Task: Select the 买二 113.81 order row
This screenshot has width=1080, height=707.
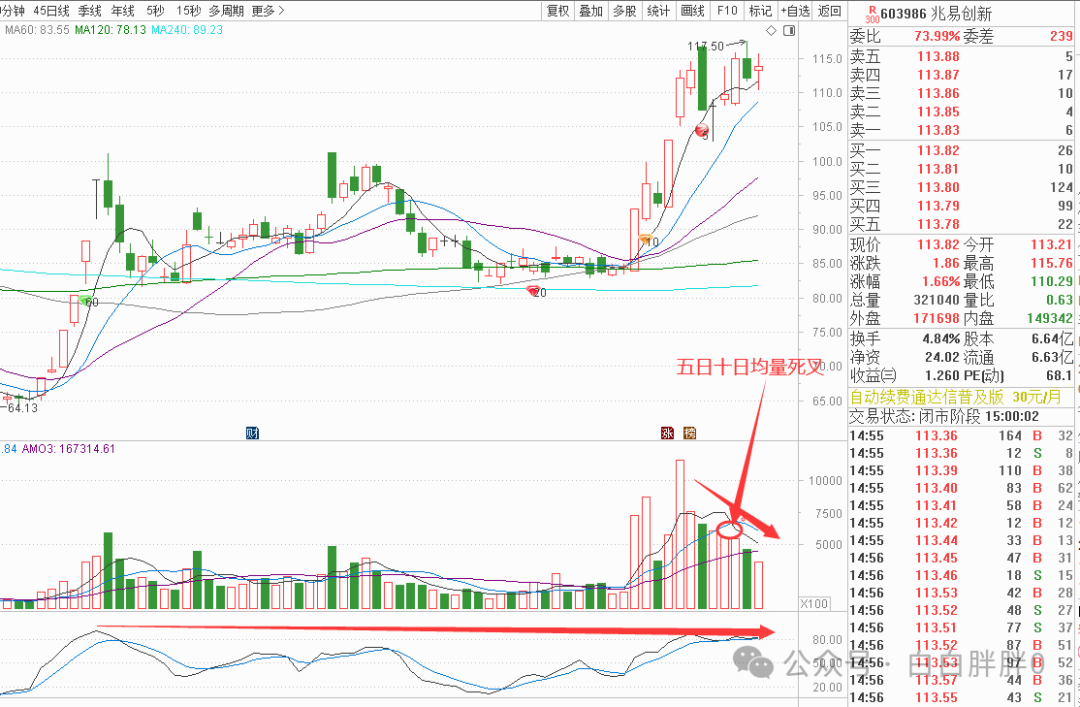Action: [x=962, y=169]
